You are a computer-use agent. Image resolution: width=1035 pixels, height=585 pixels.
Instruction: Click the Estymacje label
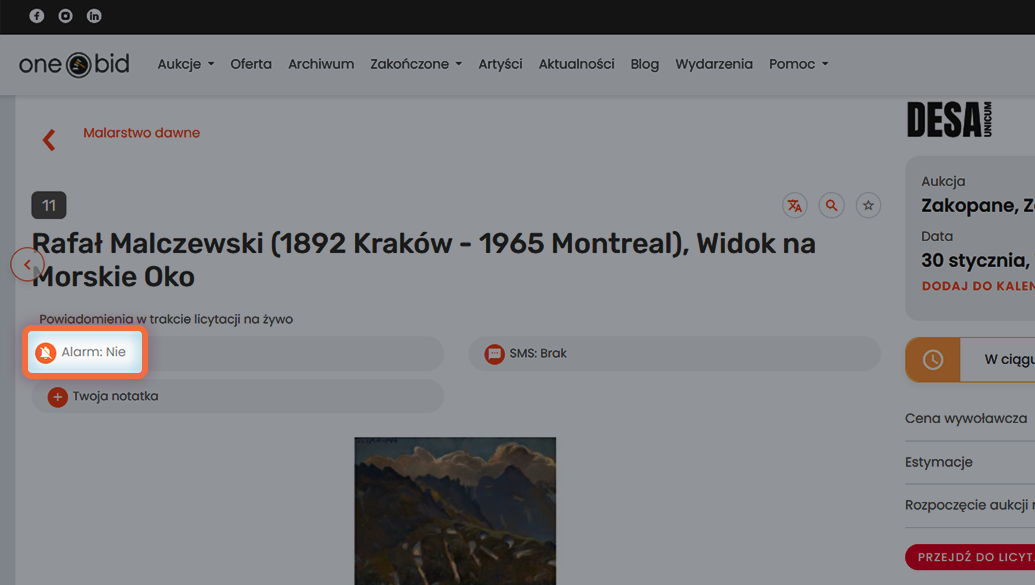tap(939, 462)
